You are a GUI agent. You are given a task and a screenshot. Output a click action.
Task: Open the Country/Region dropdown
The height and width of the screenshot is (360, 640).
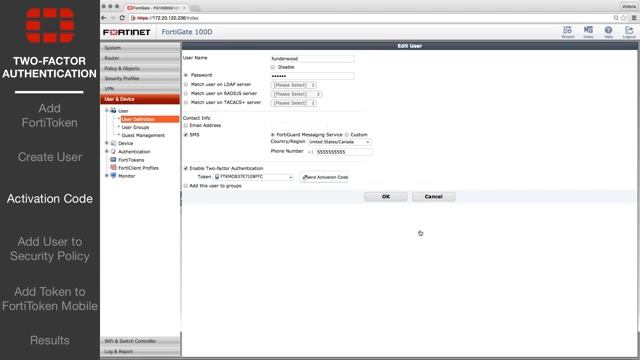pyautogui.click(x=339, y=142)
